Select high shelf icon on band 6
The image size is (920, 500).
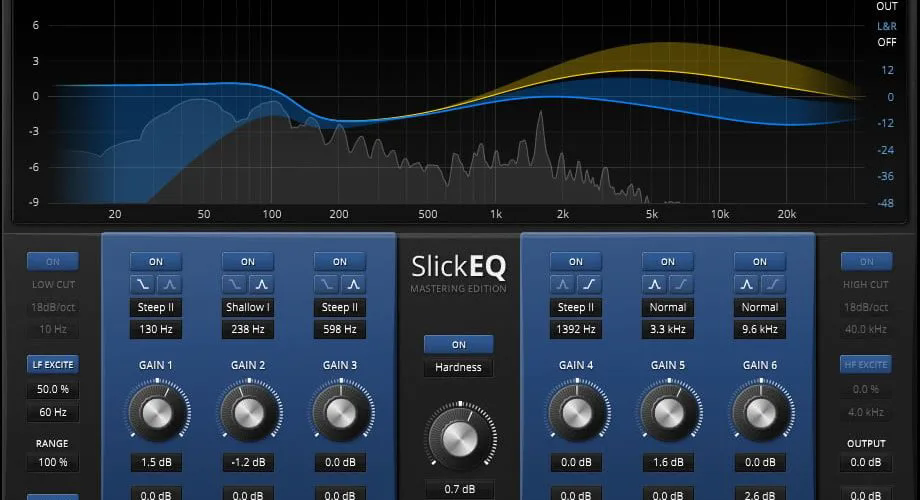pyautogui.click(x=773, y=285)
